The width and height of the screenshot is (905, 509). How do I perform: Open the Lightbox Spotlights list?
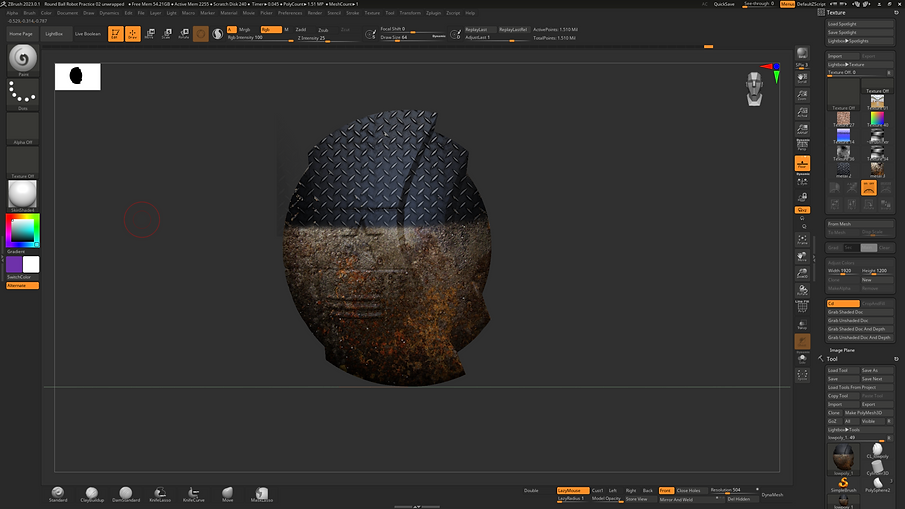tap(859, 41)
